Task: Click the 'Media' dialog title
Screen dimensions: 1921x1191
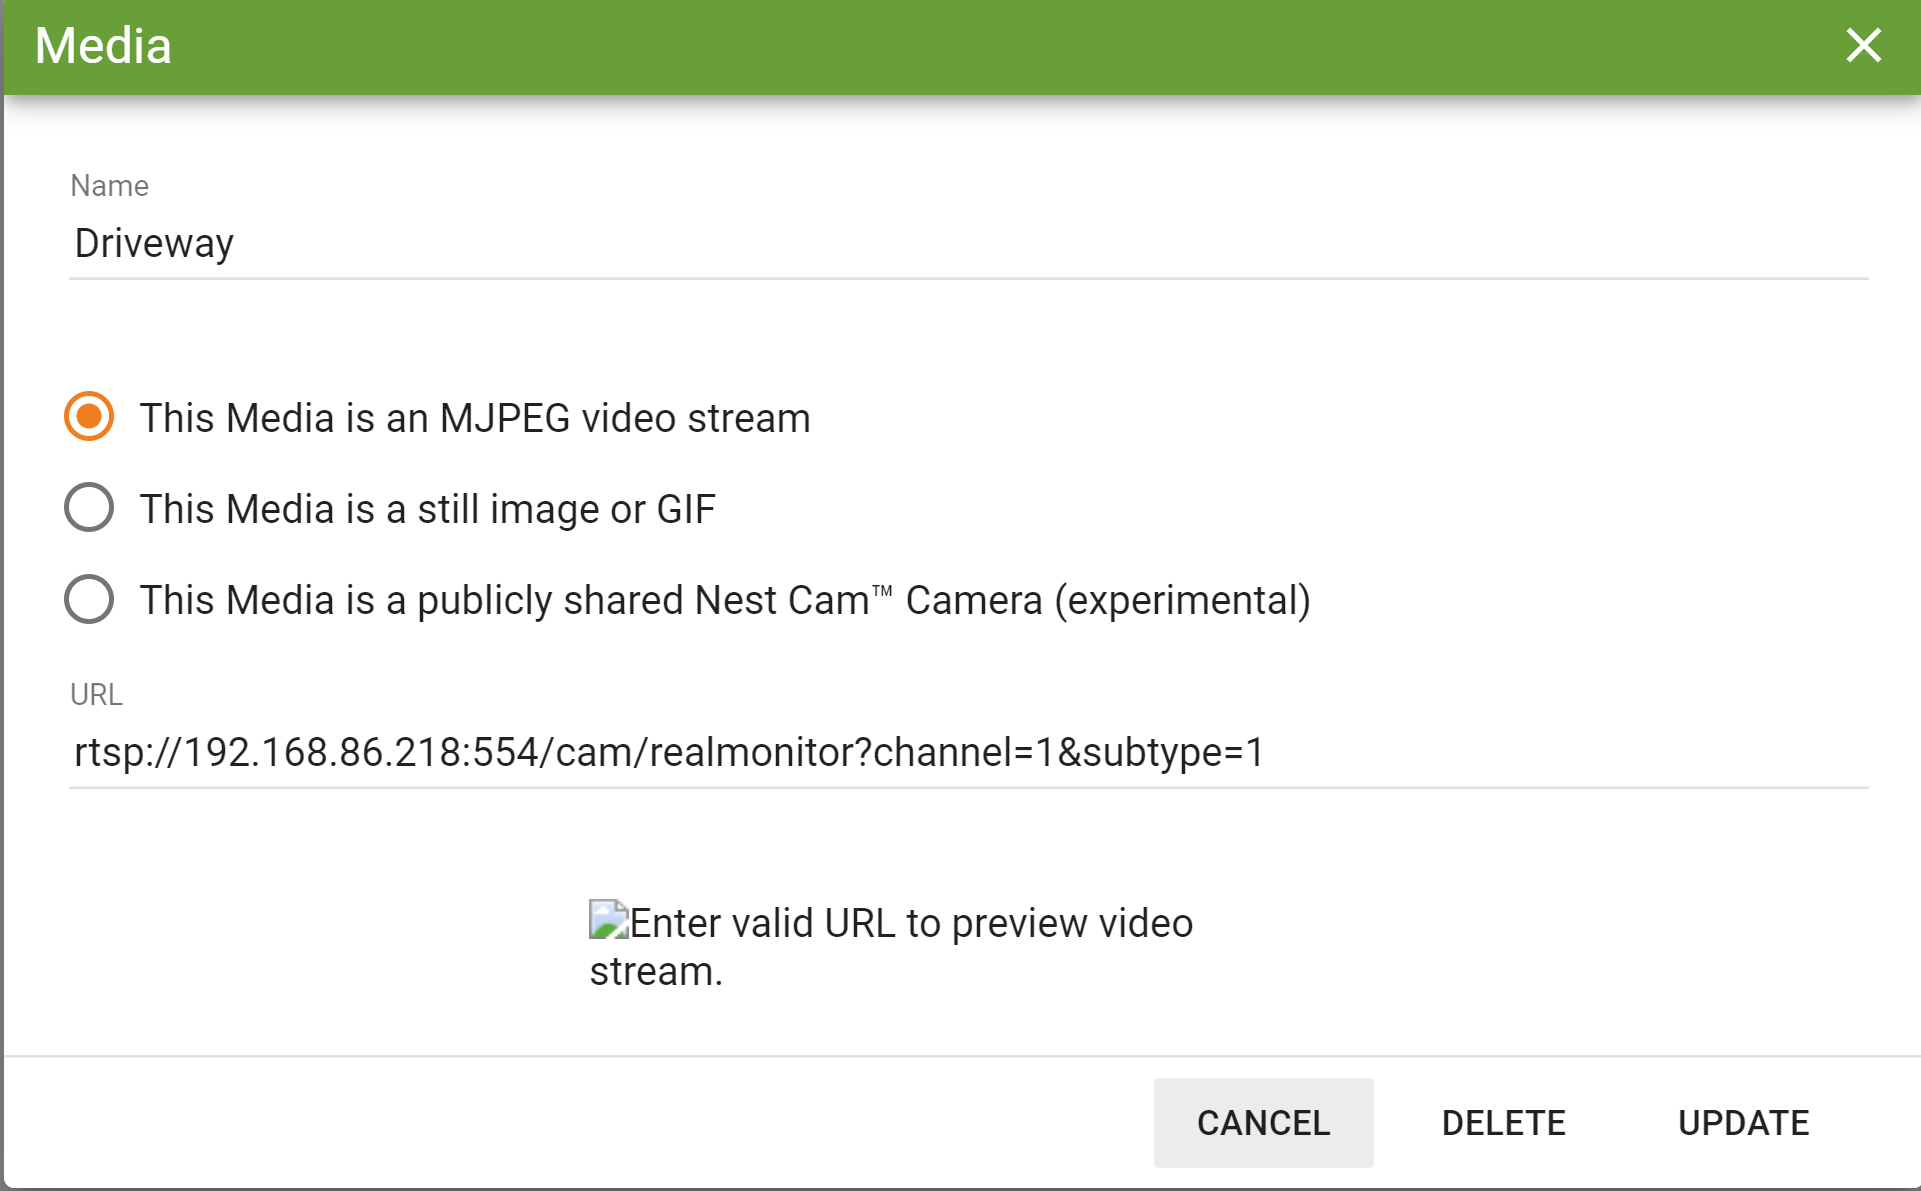Action: coord(103,46)
